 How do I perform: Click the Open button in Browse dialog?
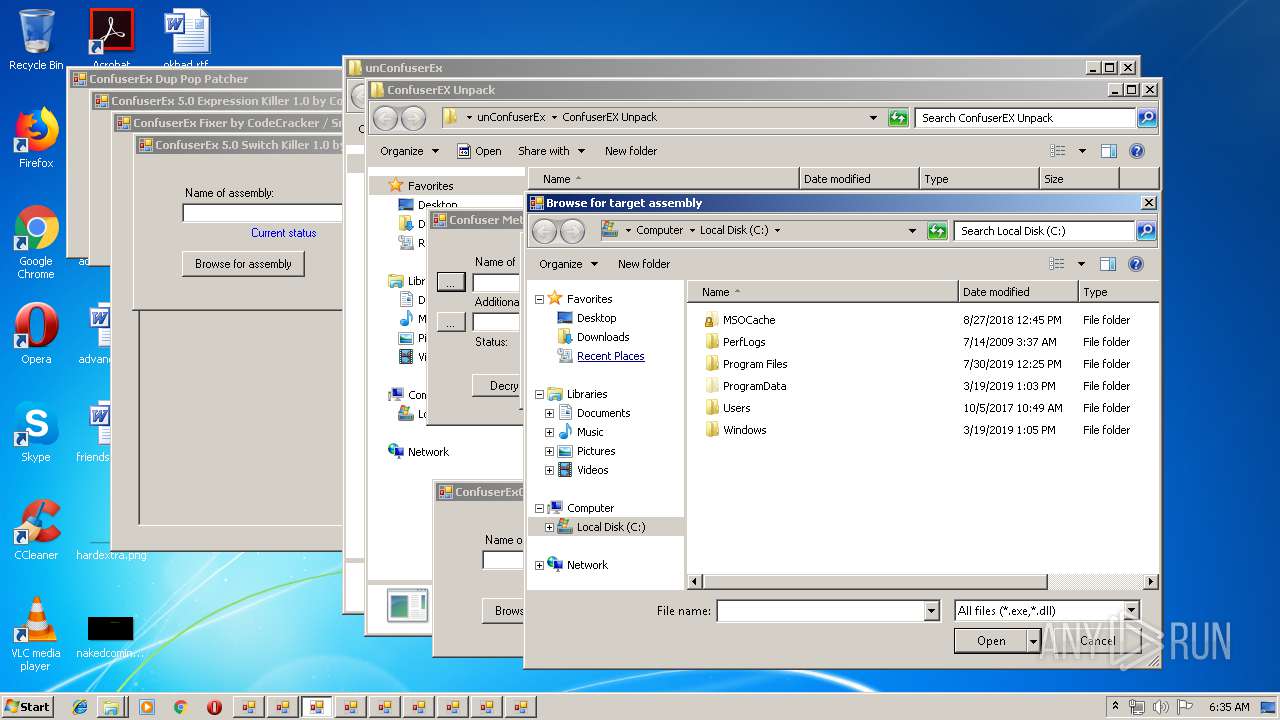pyautogui.click(x=991, y=641)
